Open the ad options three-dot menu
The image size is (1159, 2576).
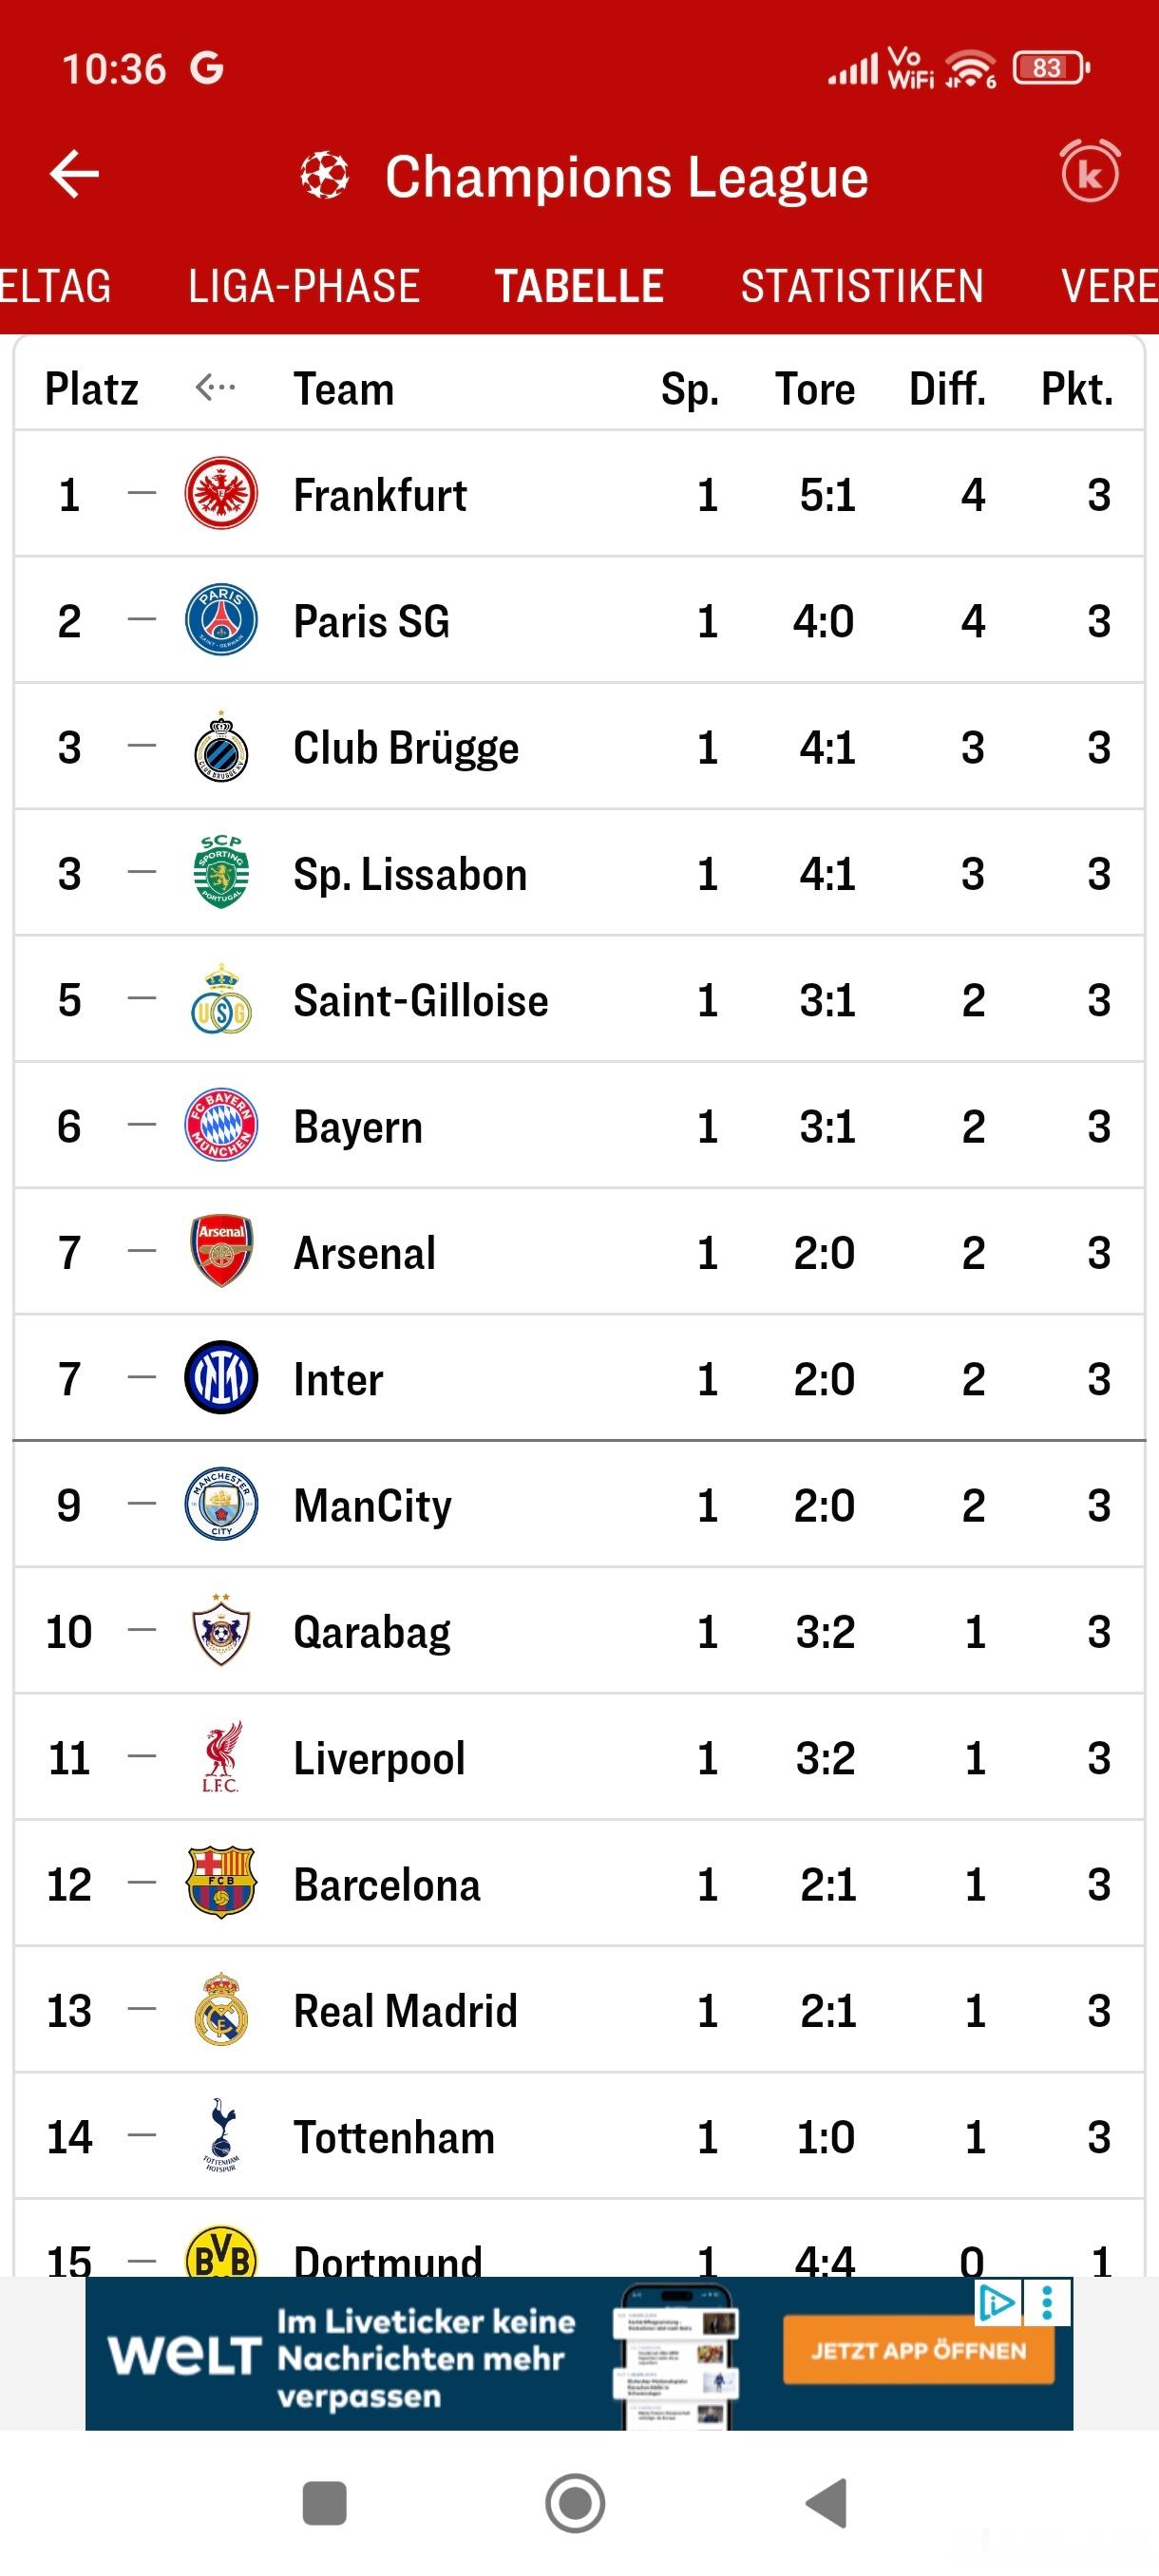1047,2303
